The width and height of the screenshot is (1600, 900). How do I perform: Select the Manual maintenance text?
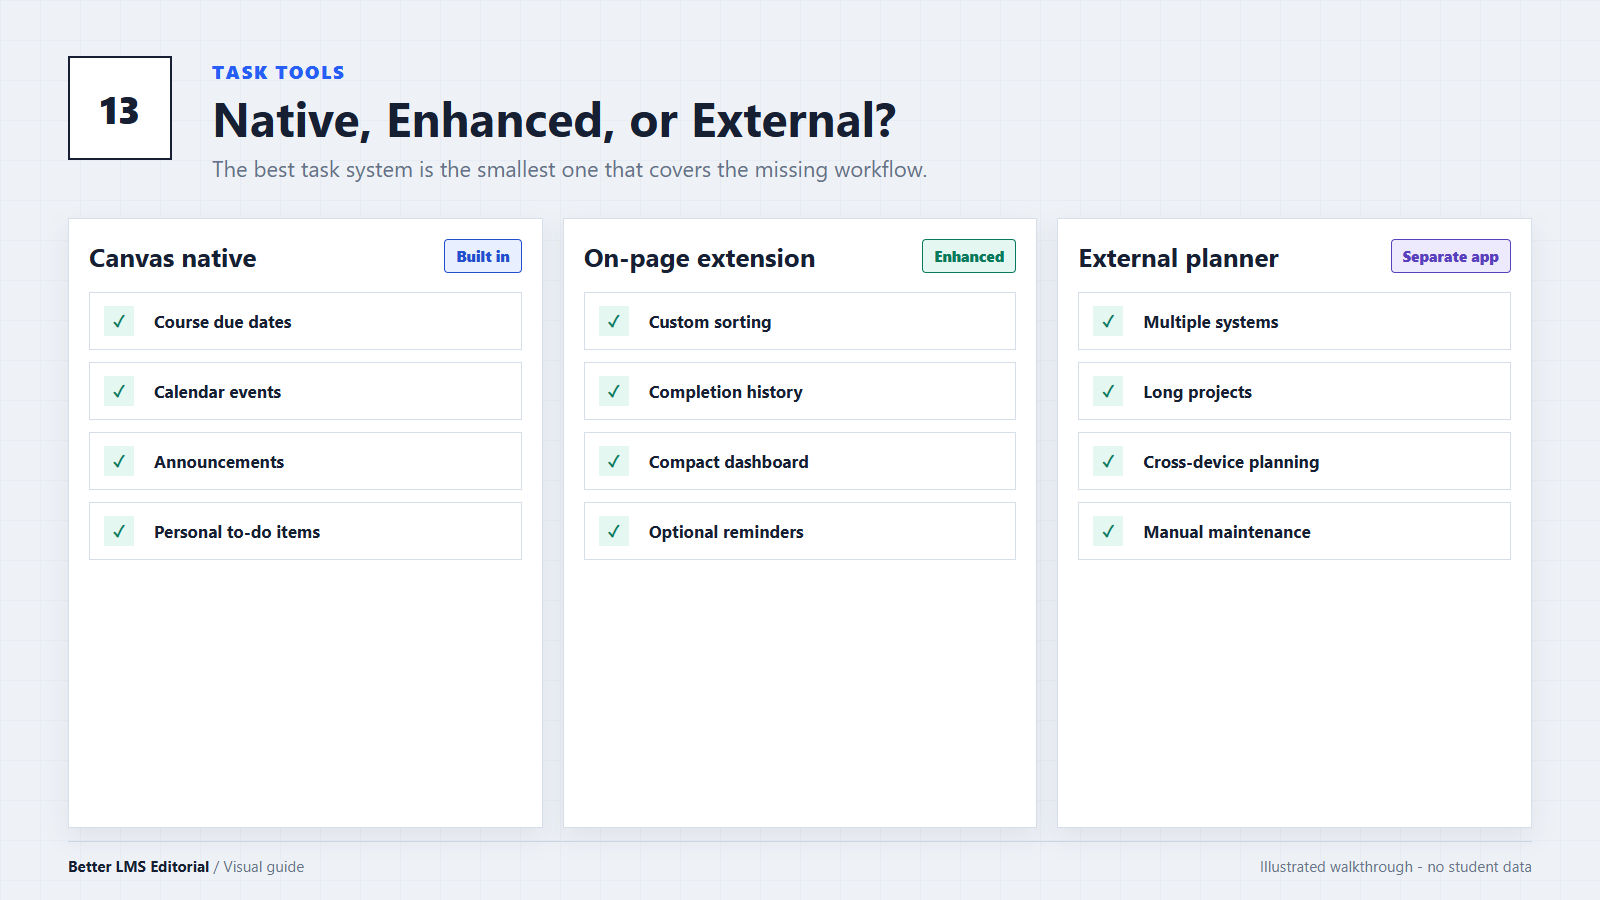[x=1227, y=532]
